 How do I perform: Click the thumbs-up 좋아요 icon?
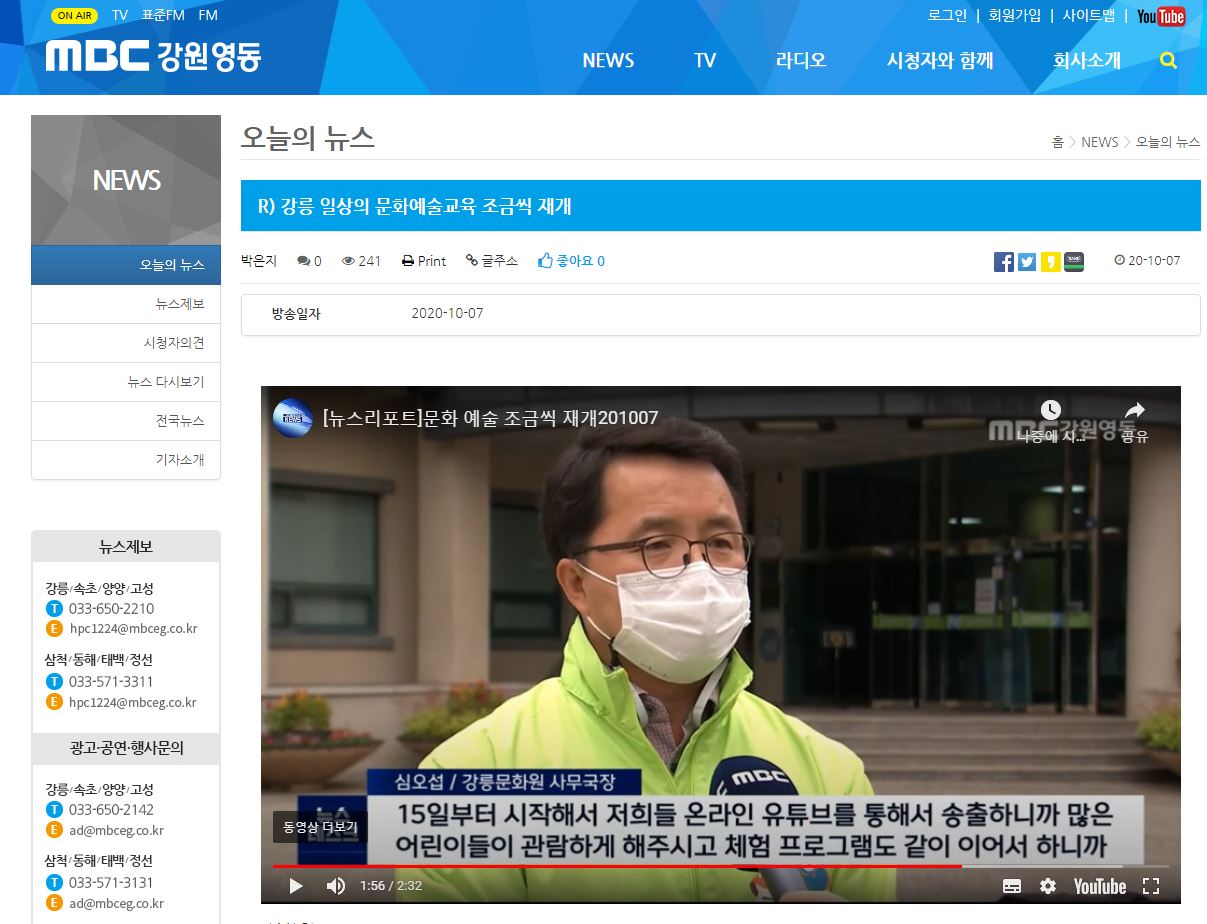pos(545,261)
